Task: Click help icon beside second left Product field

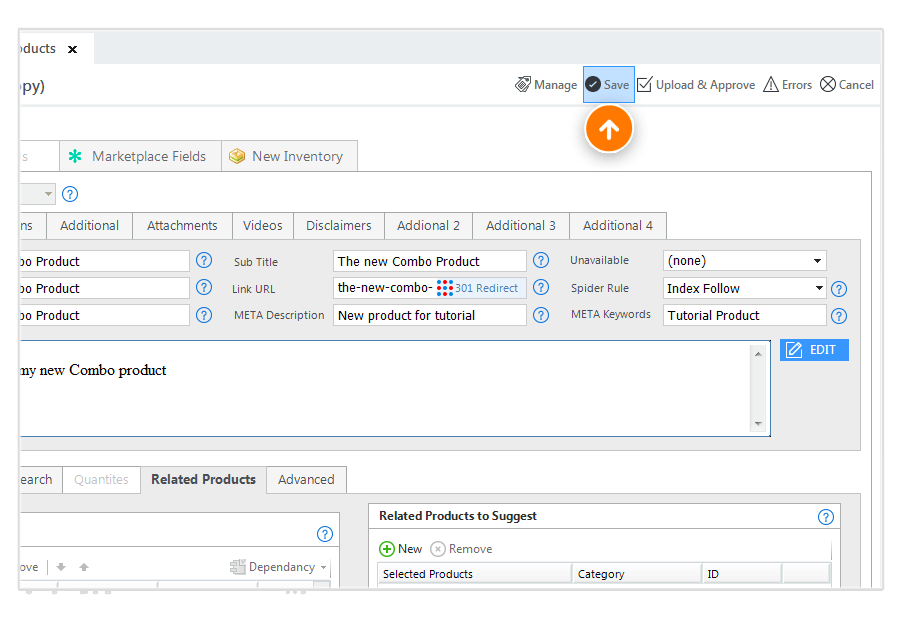Action: [204, 287]
